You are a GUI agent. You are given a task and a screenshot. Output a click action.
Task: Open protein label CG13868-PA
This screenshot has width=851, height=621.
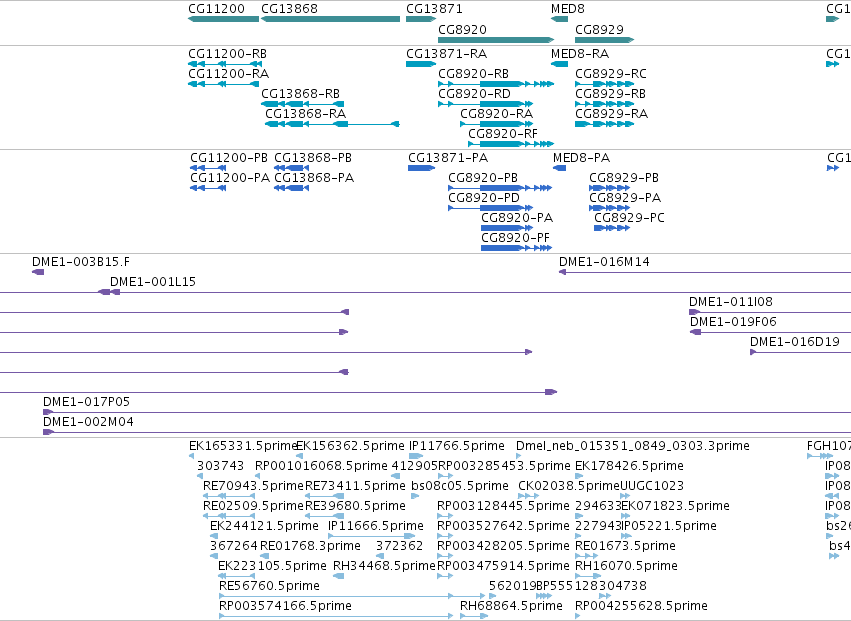(314, 178)
